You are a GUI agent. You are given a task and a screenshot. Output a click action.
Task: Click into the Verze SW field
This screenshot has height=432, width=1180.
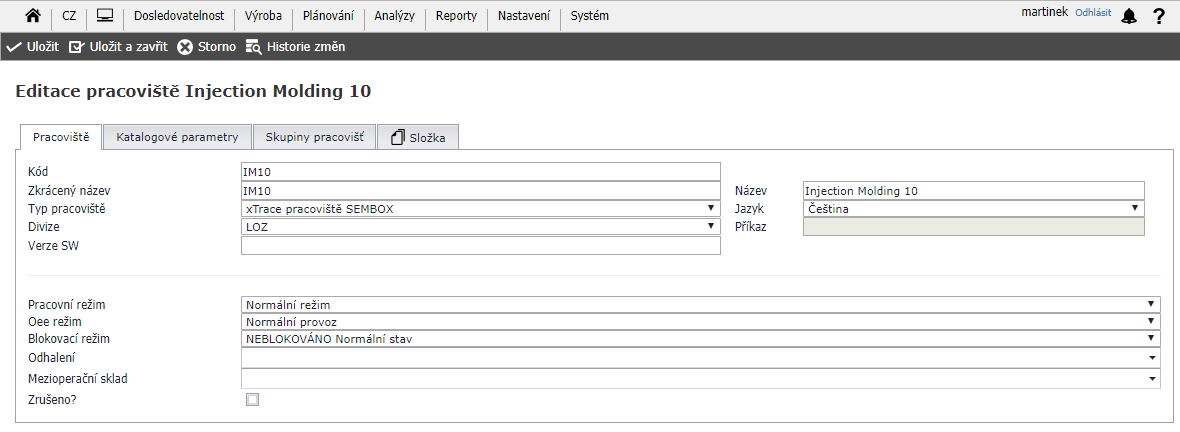pyautogui.click(x=480, y=246)
